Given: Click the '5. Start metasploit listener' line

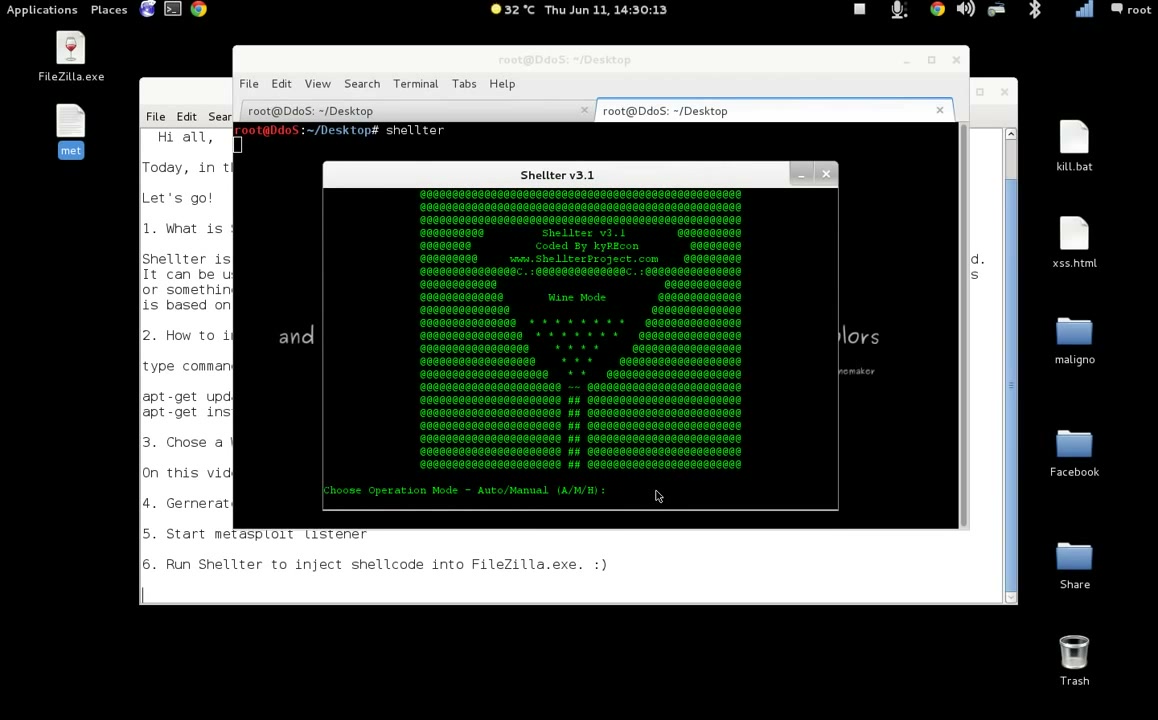Looking at the screenshot, I should [x=254, y=534].
